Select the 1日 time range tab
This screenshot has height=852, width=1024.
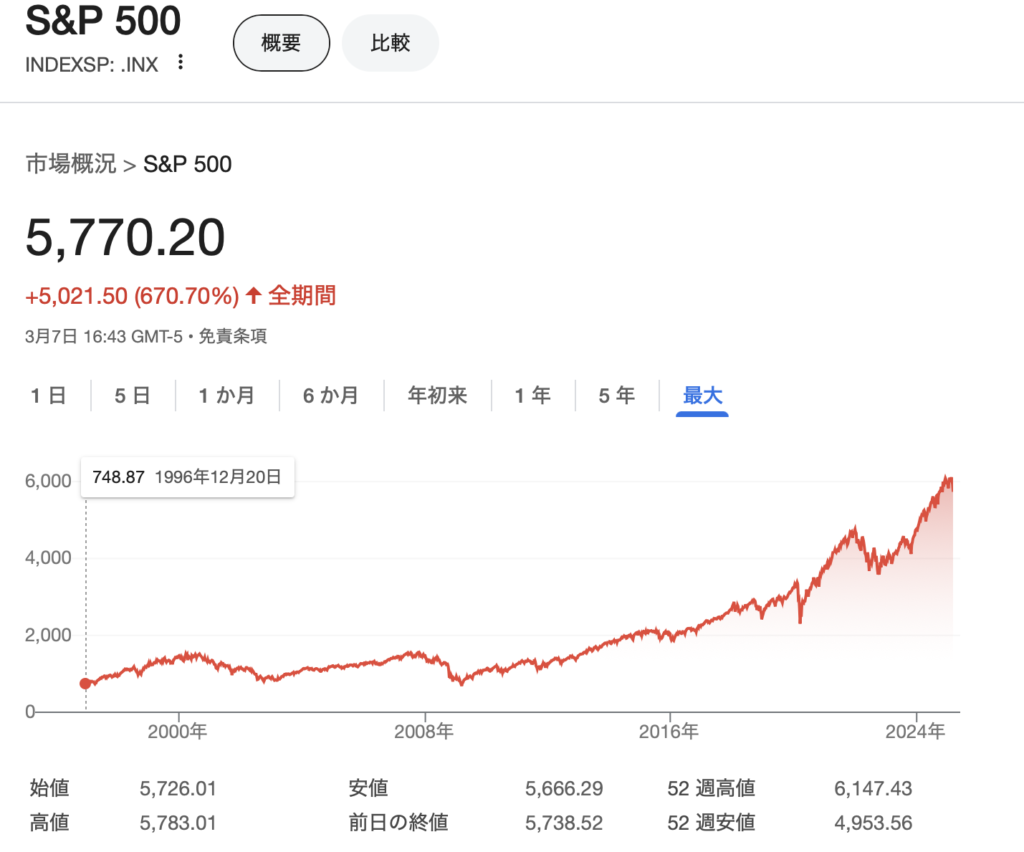click(x=48, y=395)
